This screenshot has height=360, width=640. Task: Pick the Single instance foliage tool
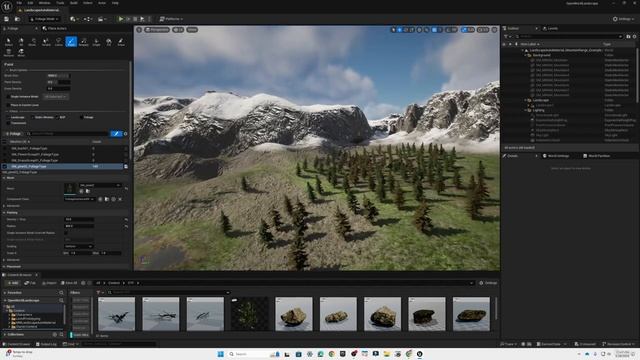click(x=96, y=42)
